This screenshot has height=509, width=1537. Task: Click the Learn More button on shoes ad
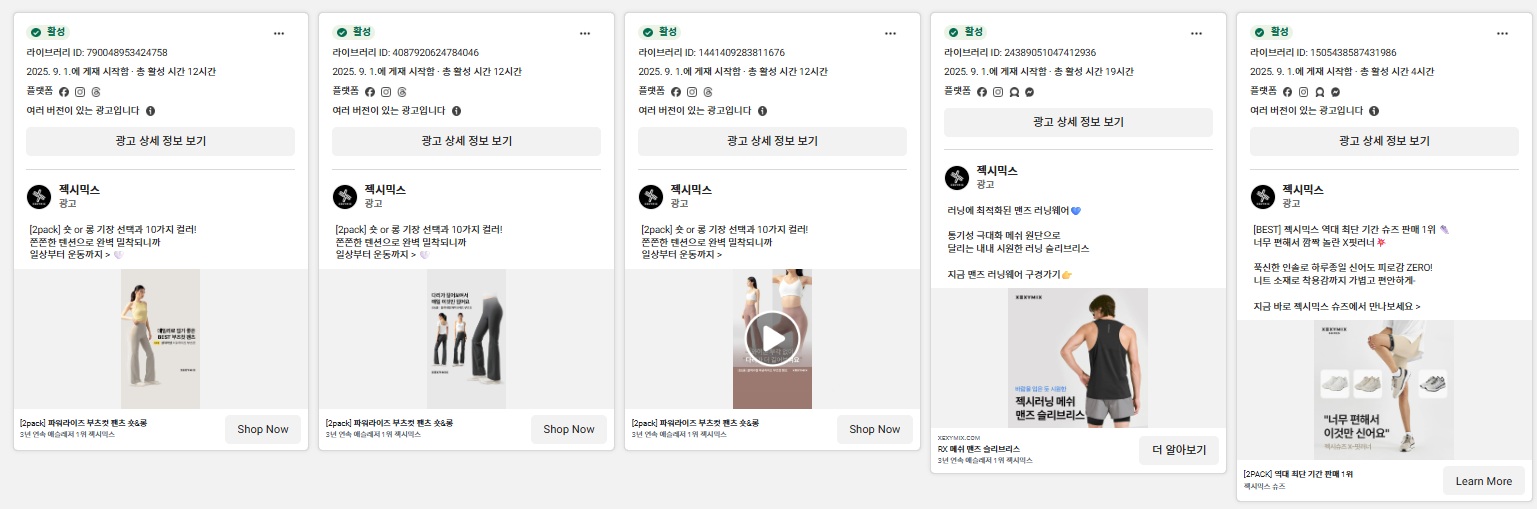(x=1483, y=481)
